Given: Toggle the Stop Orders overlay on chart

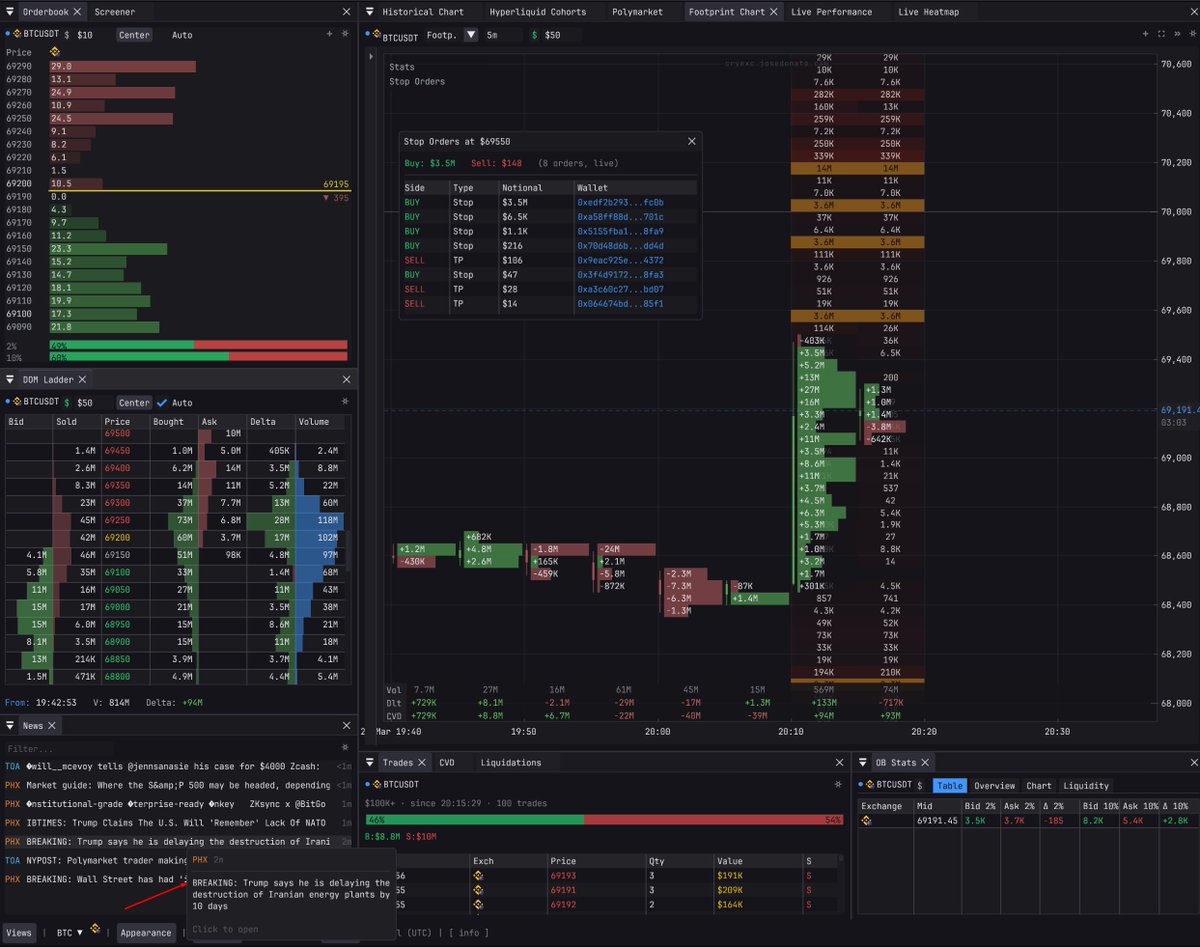Looking at the screenshot, I should (417, 82).
